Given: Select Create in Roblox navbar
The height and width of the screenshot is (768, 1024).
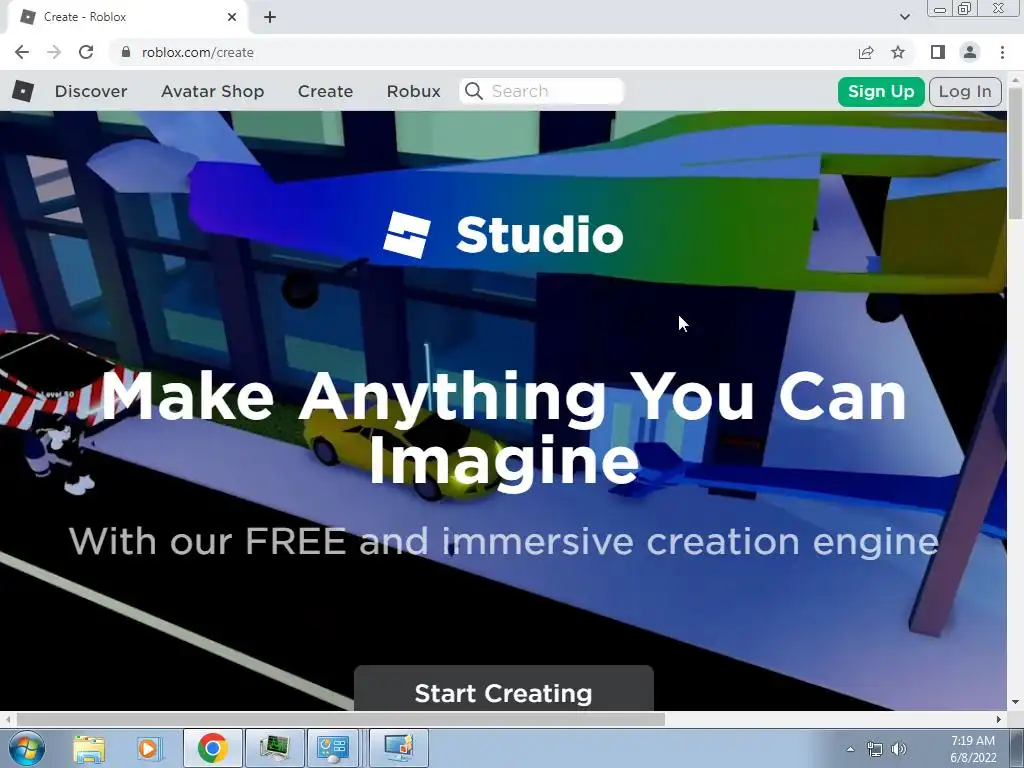Looking at the screenshot, I should point(325,91).
